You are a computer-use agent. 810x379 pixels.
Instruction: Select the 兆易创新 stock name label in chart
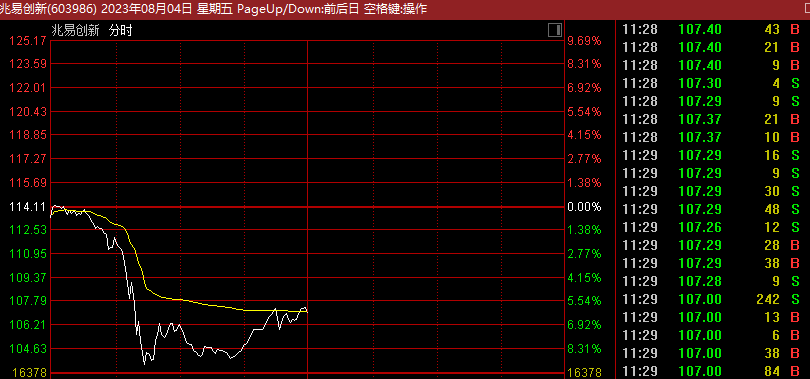pyautogui.click(x=75, y=30)
